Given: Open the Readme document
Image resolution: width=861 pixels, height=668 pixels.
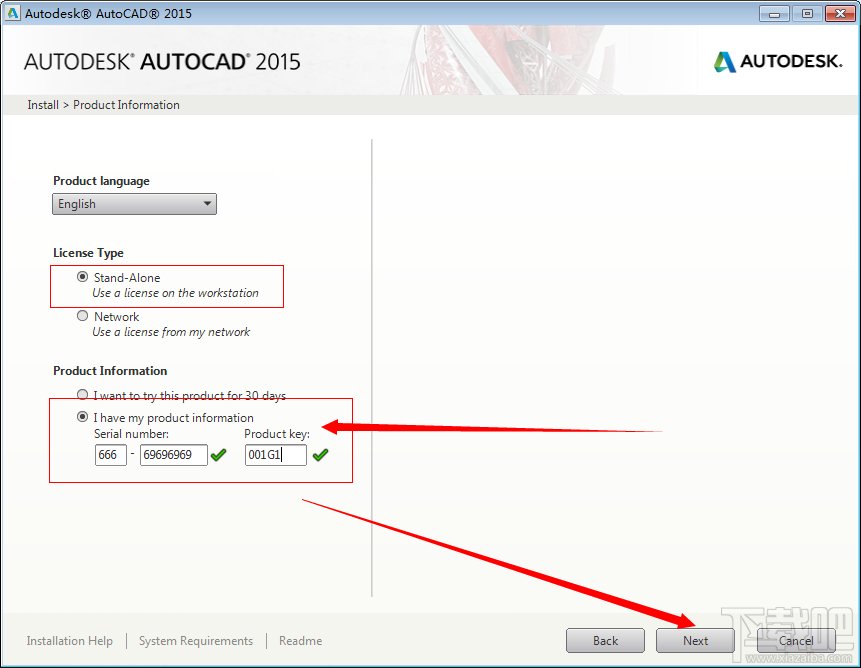Looking at the screenshot, I should coord(300,640).
